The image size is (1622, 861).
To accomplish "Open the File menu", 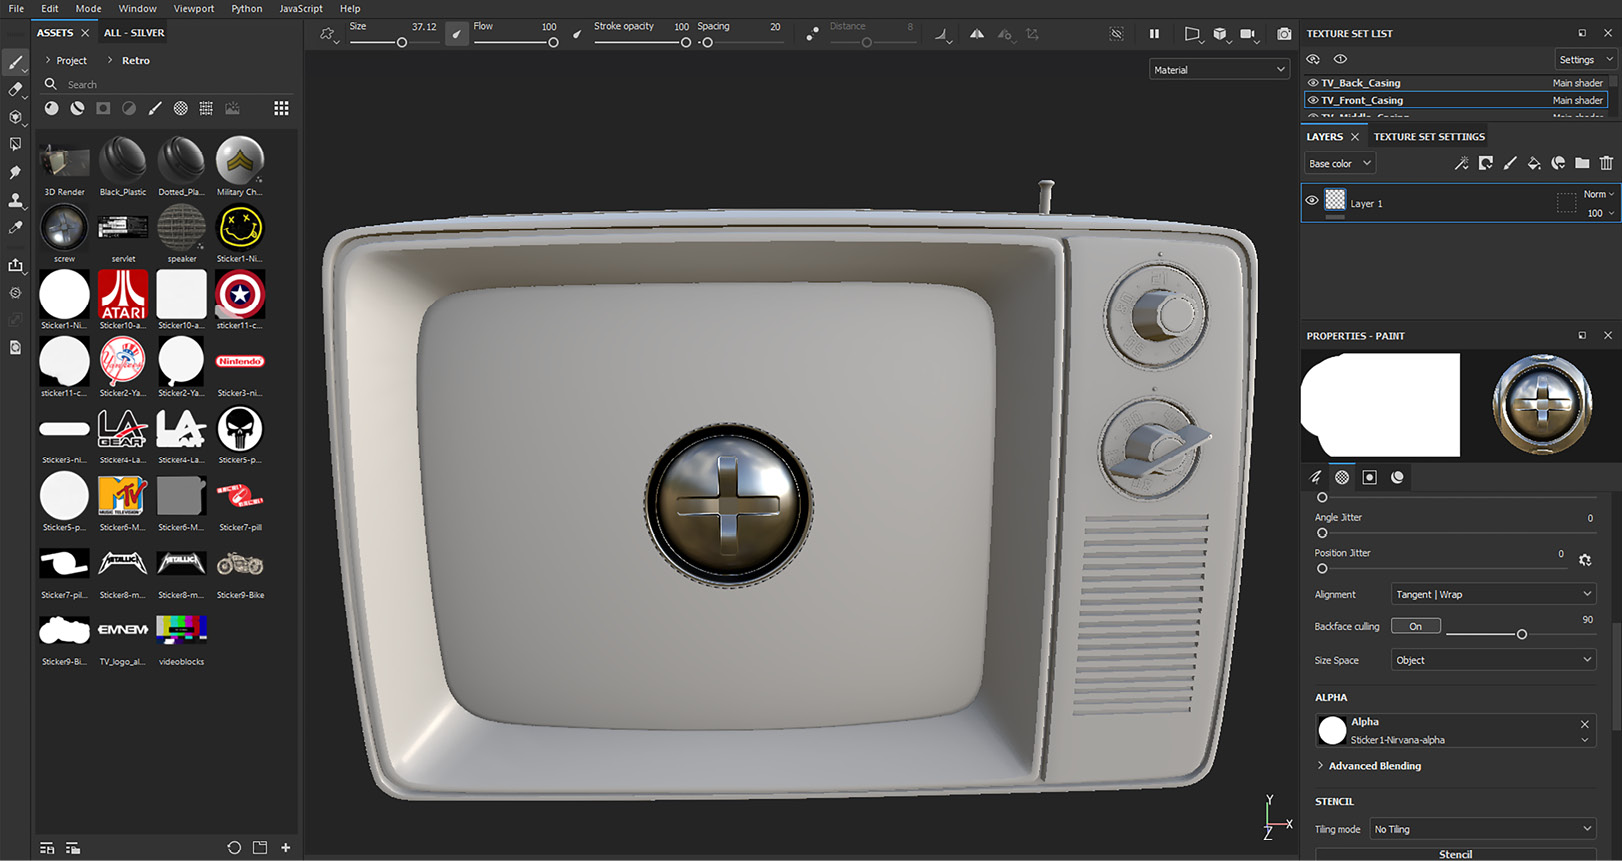I will pyautogui.click(x=16, y=8).
